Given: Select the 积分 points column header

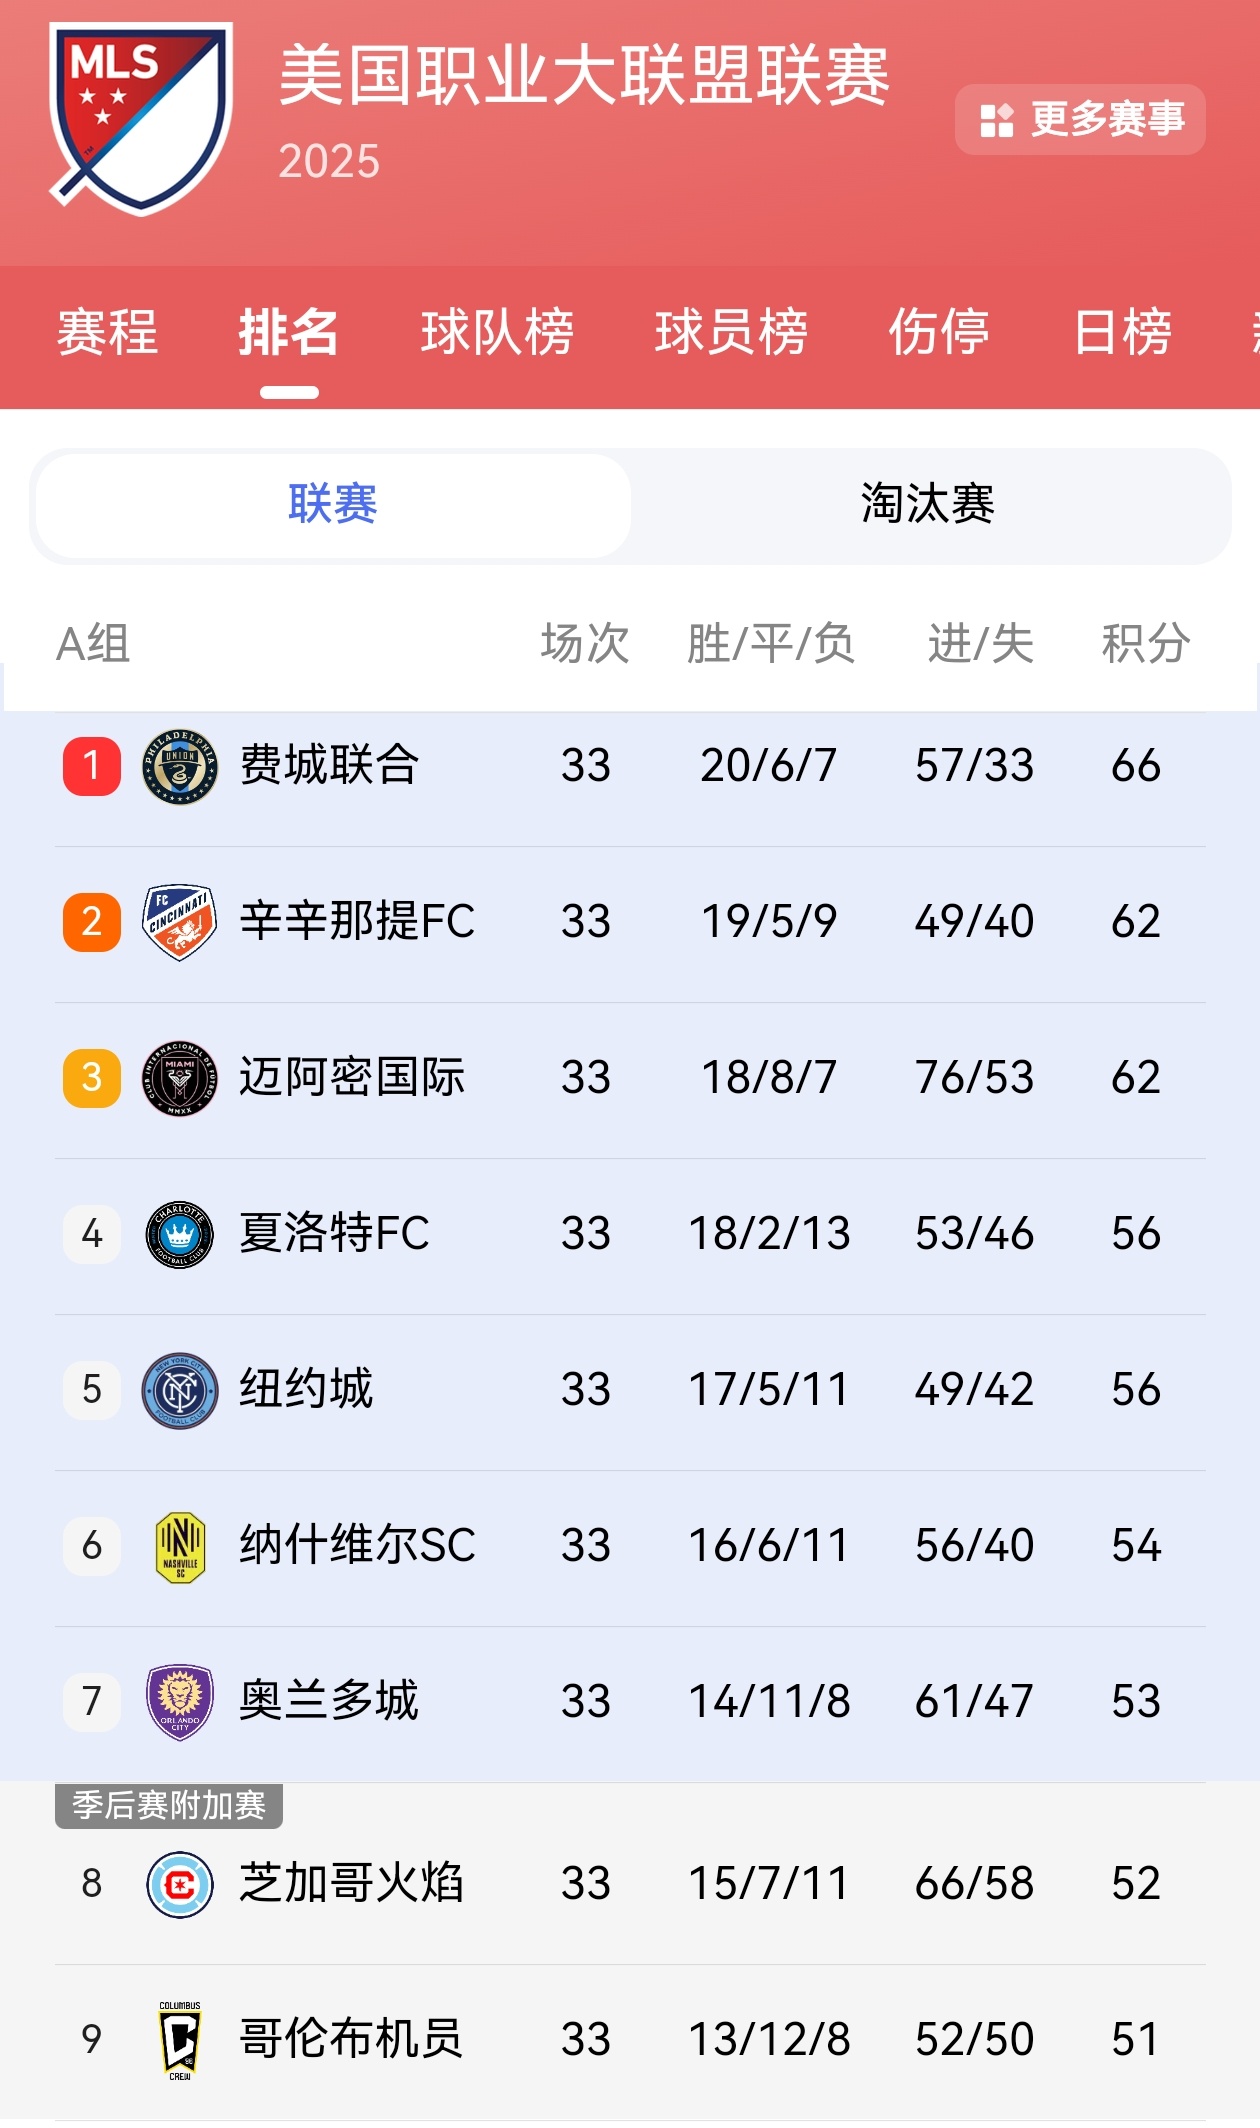Looking at the screenshot, I should click(x=1145, y=643).
